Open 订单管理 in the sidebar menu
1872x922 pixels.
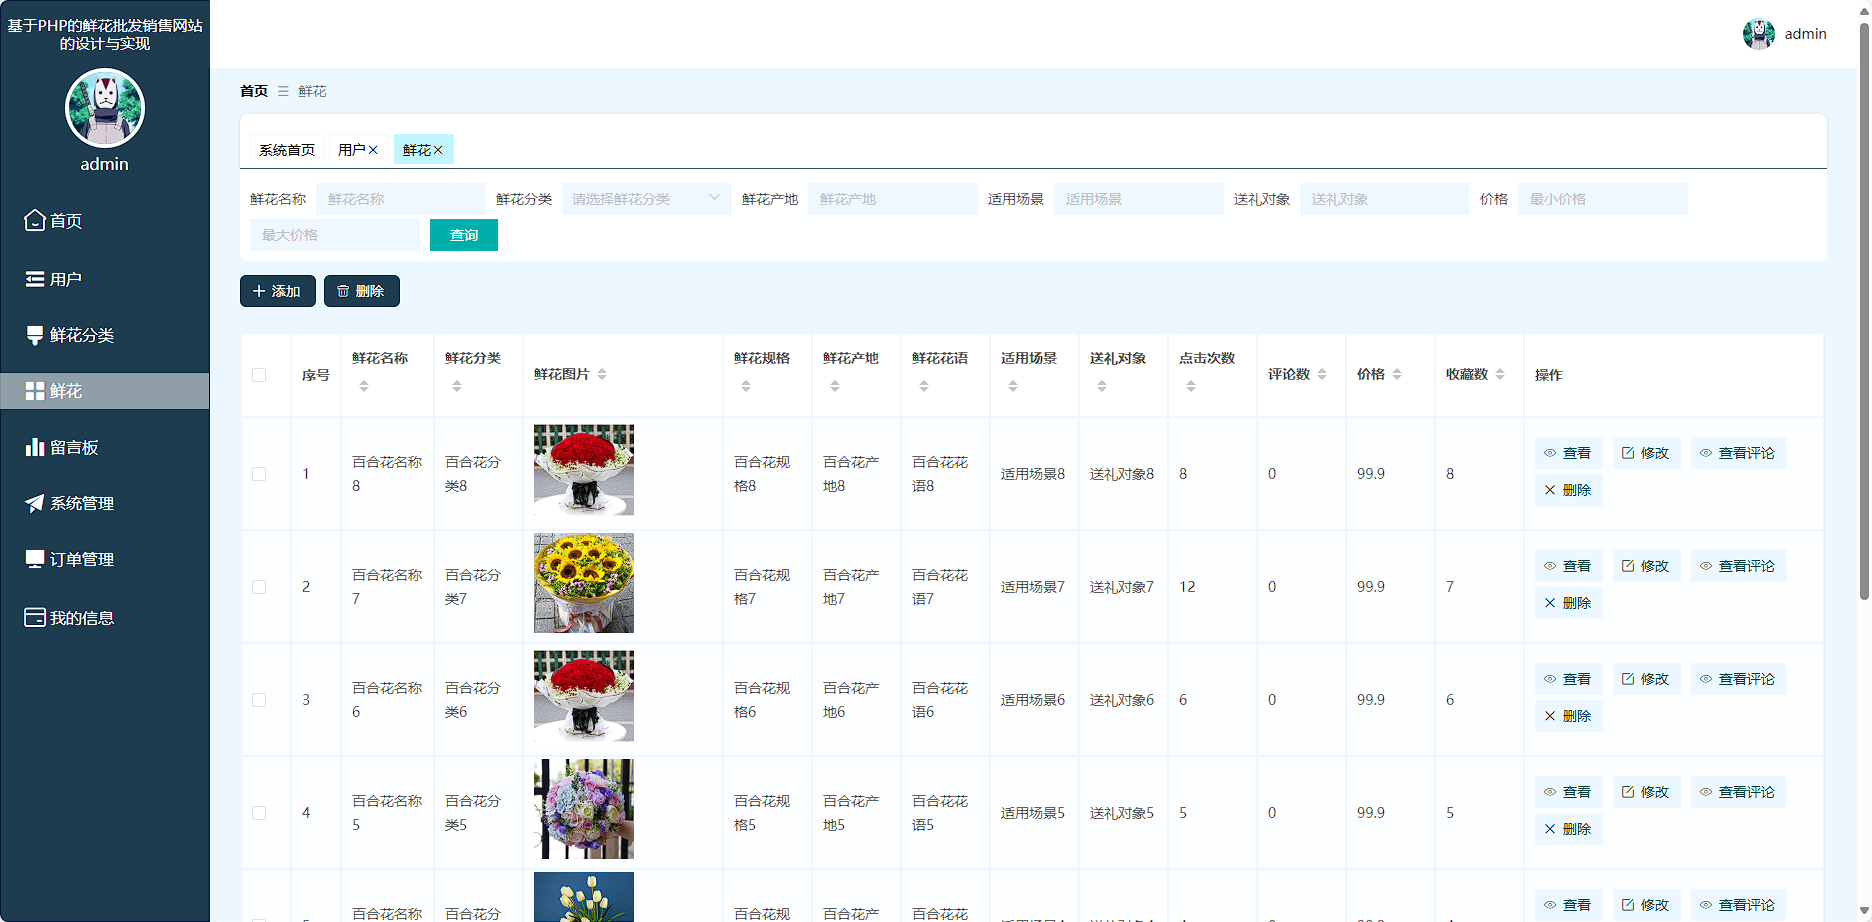pos(105,559)
